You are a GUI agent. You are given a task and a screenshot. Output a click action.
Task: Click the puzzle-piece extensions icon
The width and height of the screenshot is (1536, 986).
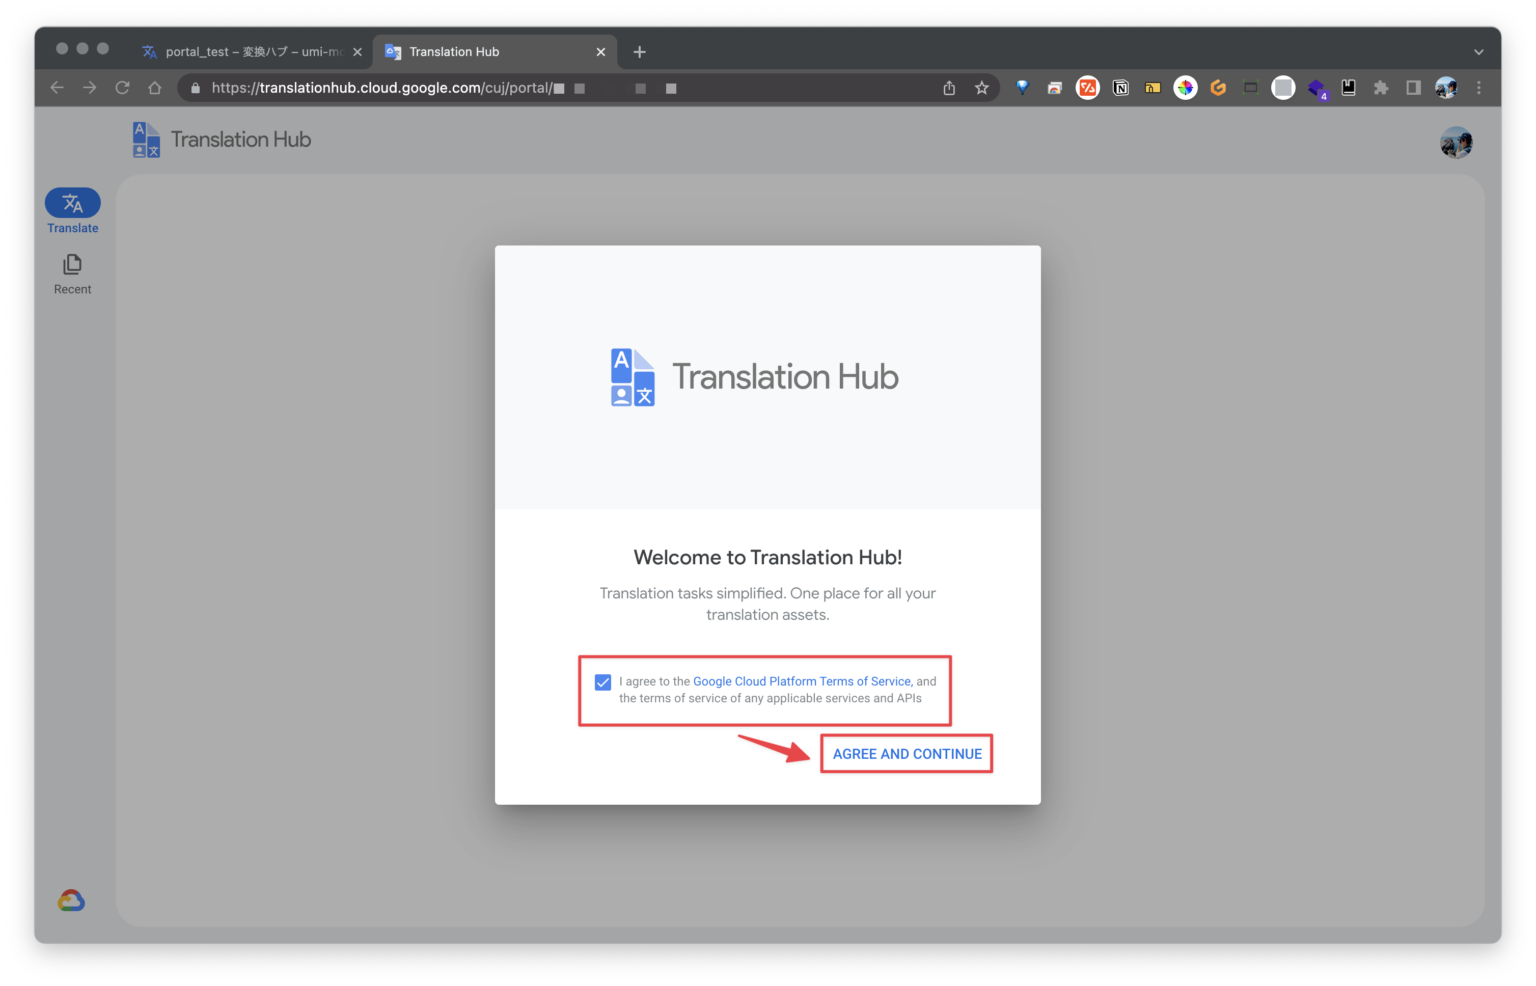point(1381,87)
